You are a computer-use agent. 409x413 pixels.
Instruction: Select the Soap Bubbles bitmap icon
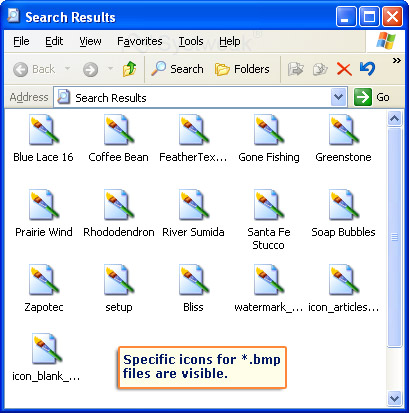[x=344, y=204]
